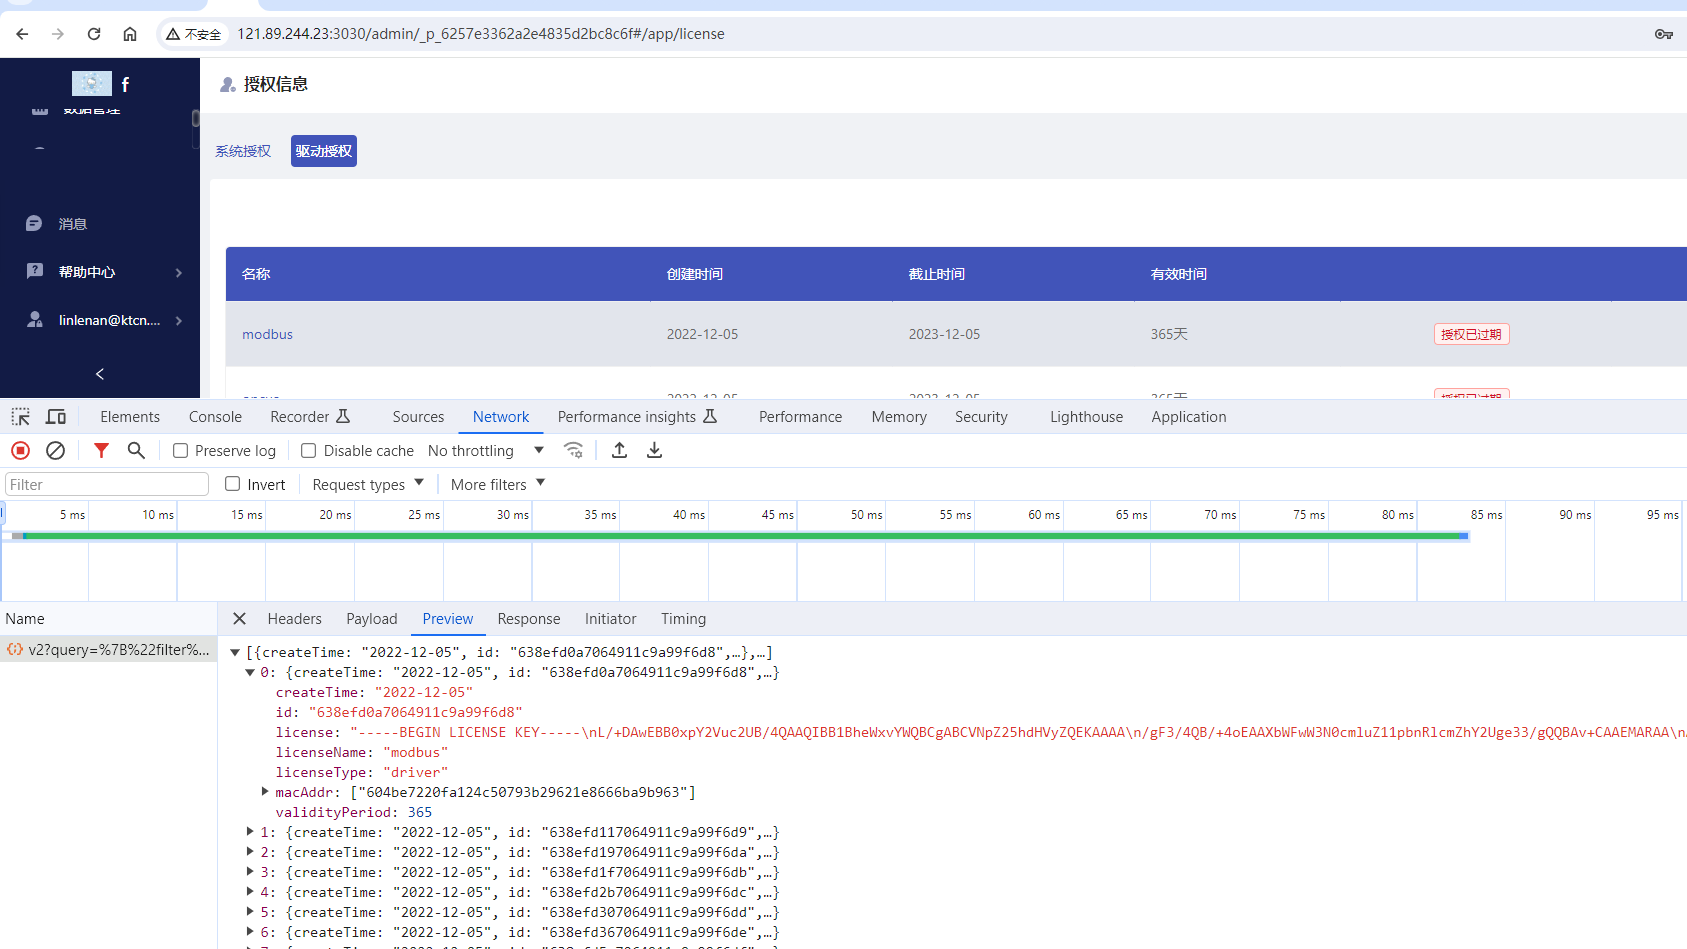Clear the network log
The image size is (1687, 949).
coord(56,451)
